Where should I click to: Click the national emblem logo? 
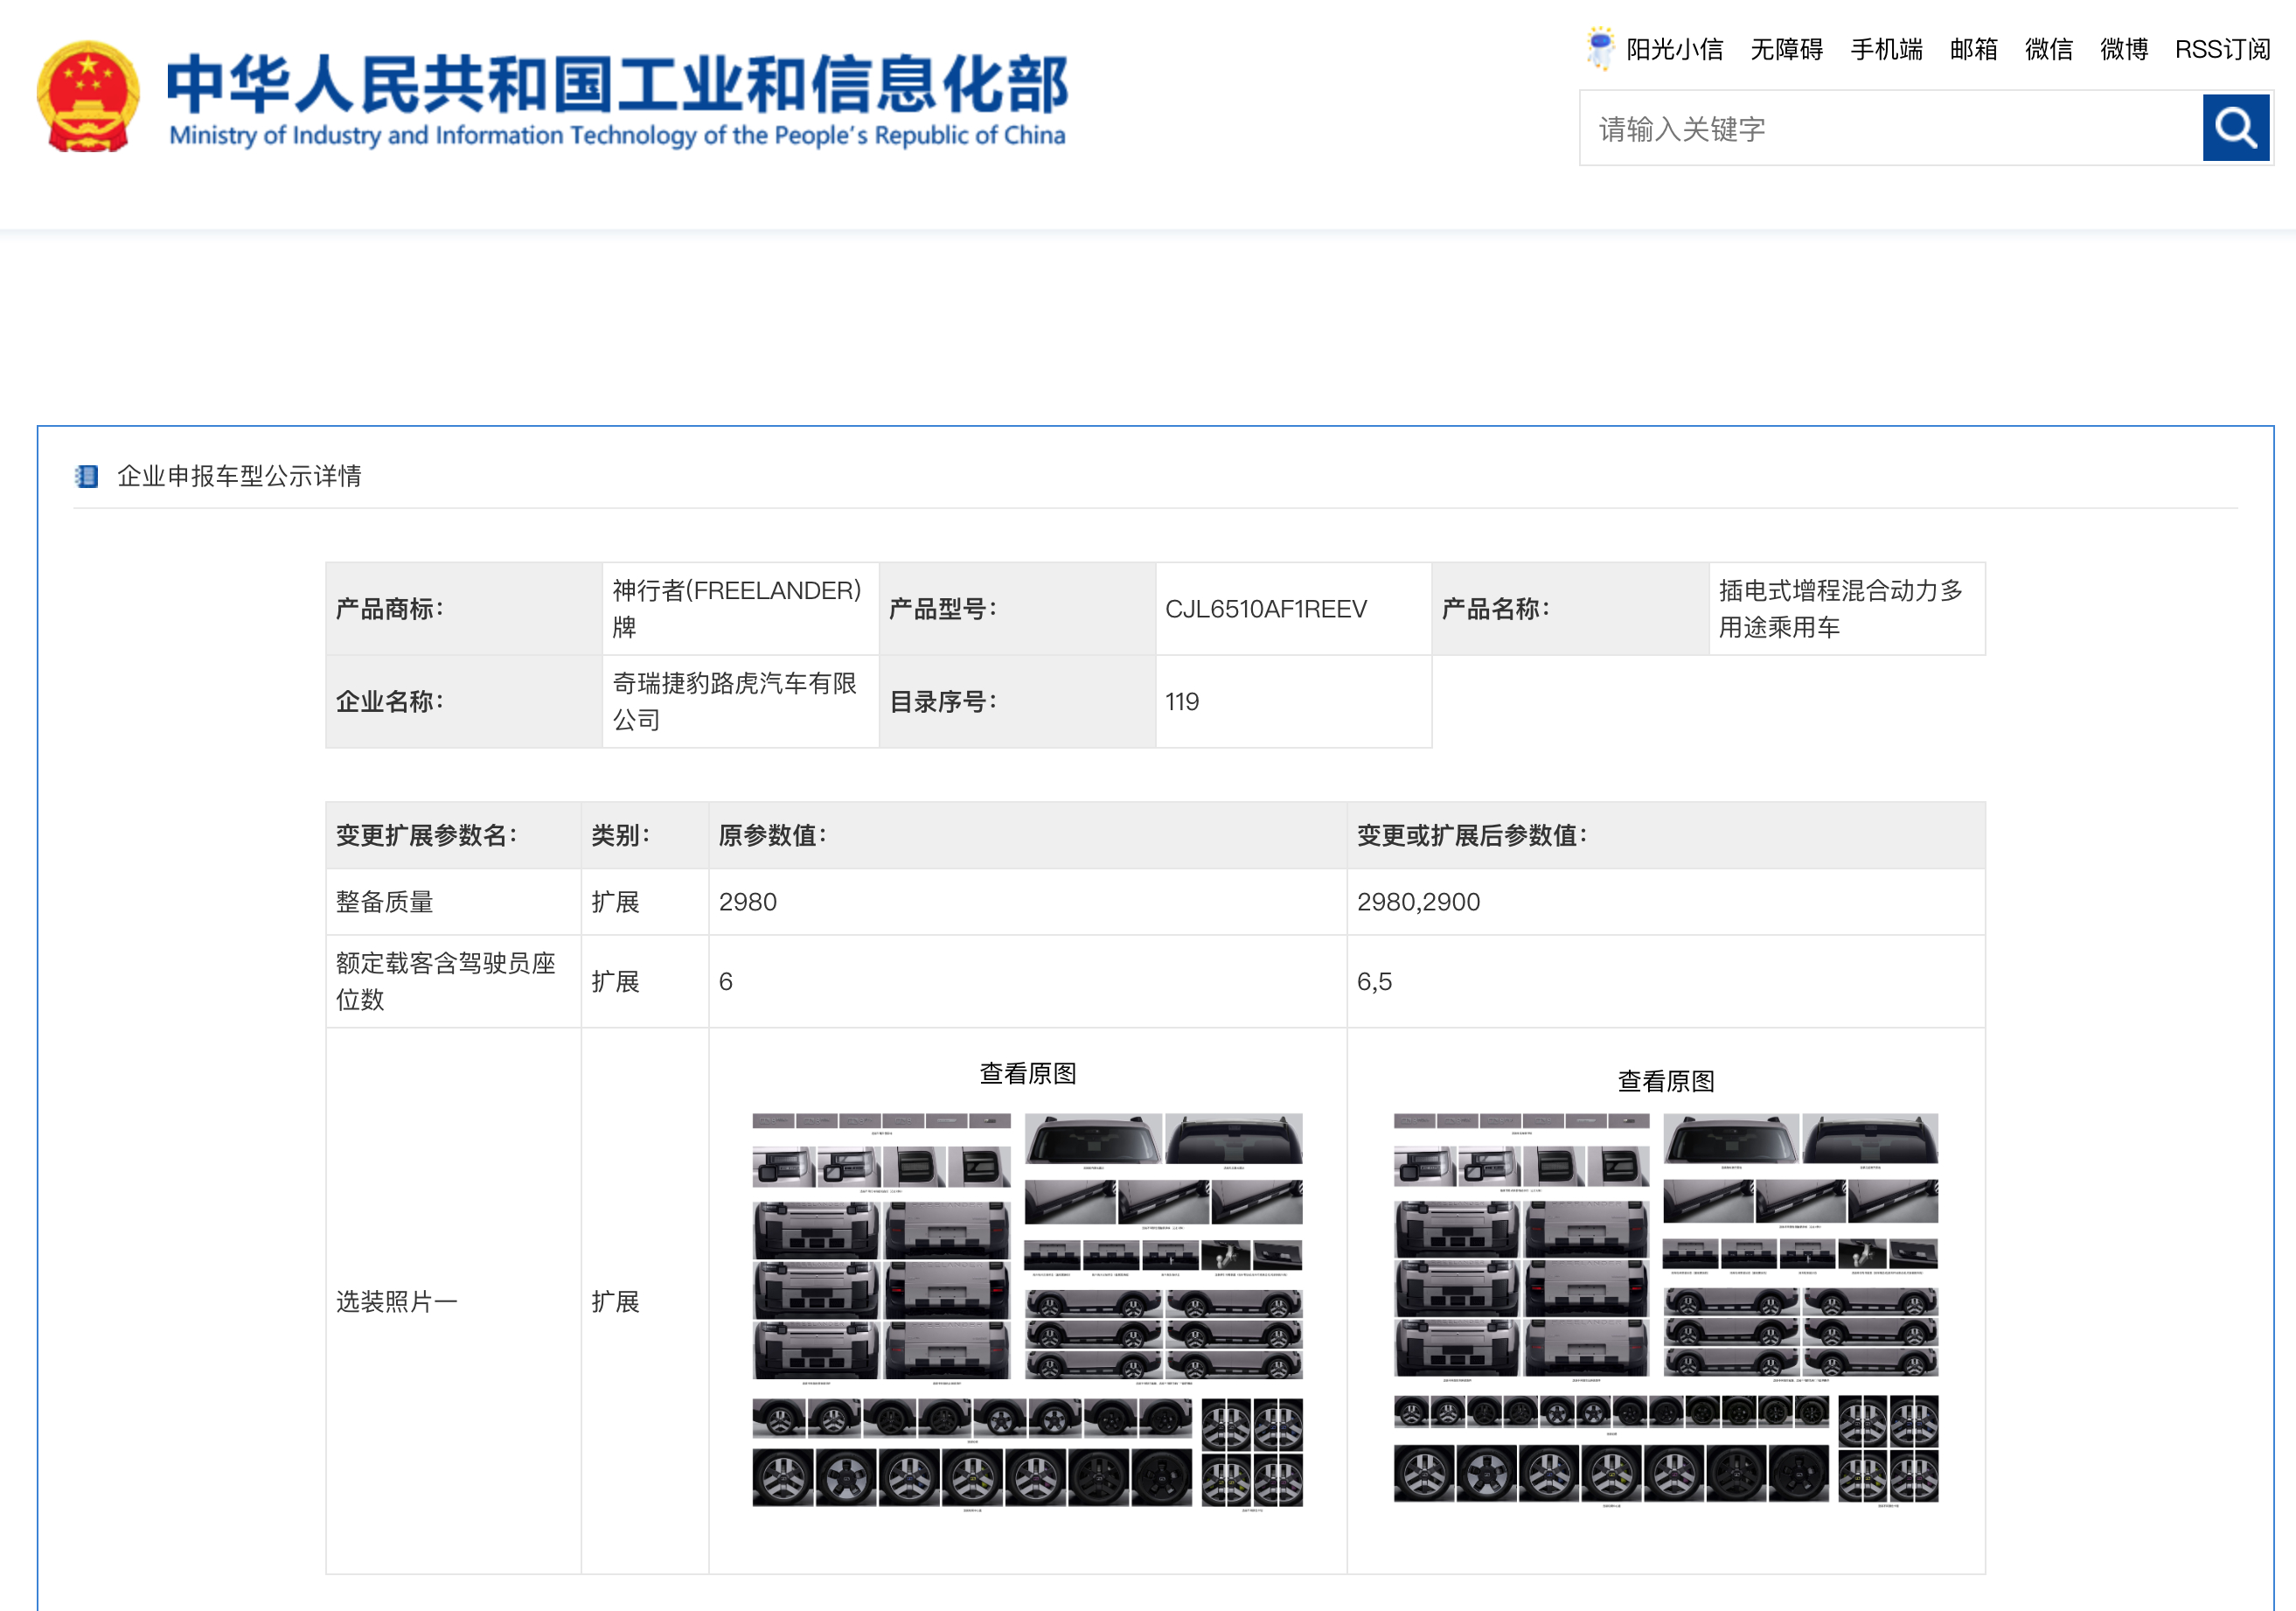88,96
